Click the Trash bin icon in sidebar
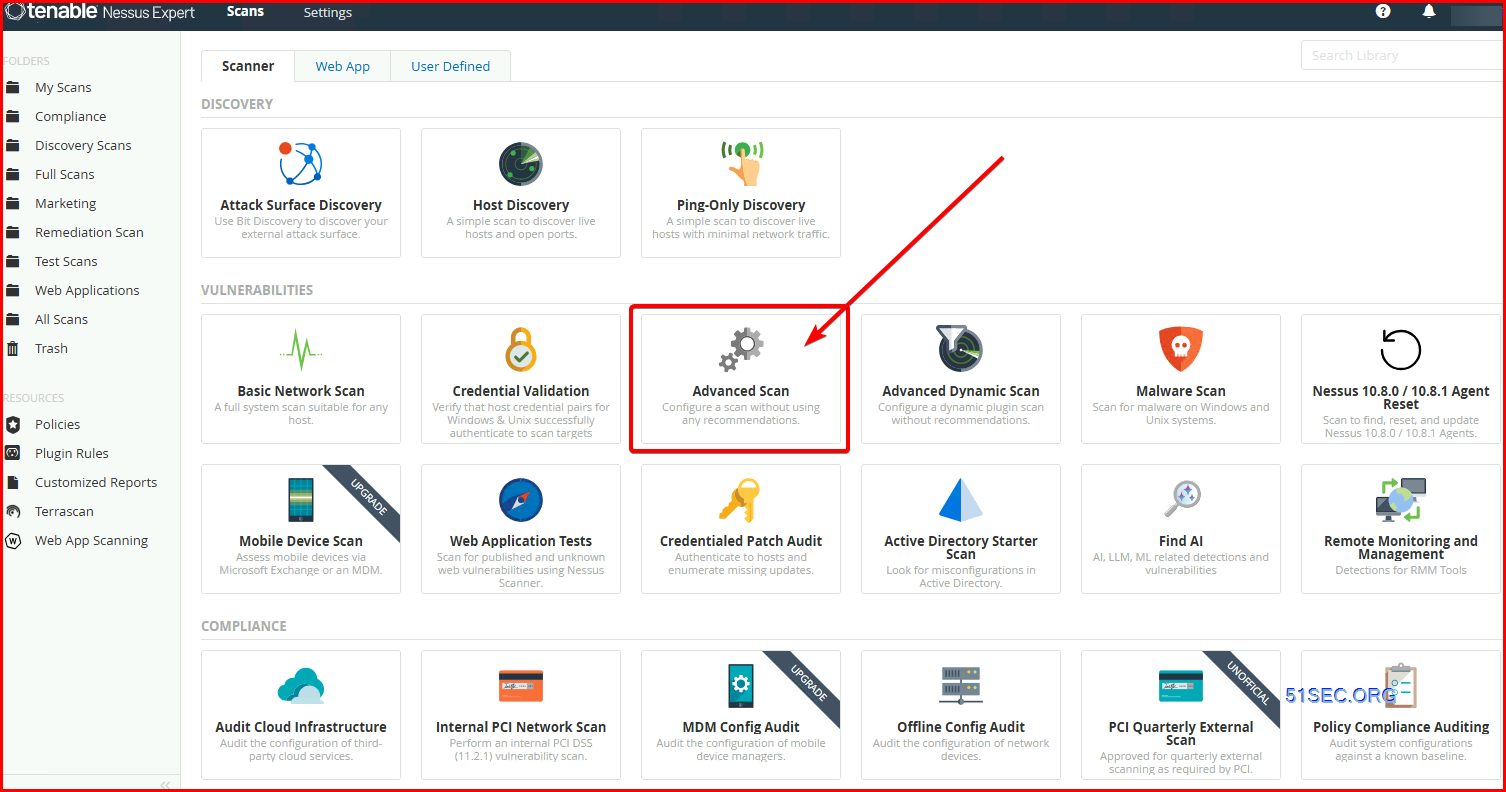1506x792 pixels. pyautogui.click(x=13, y=348)
